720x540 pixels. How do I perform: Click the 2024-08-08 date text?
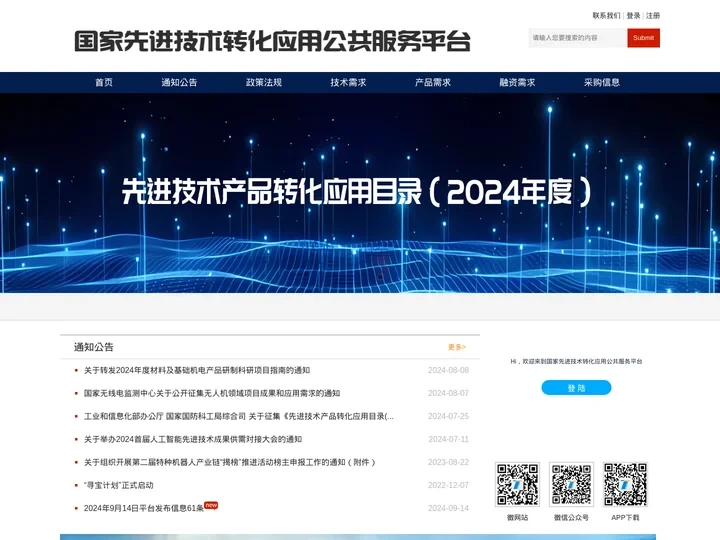[x=448, y=370]
